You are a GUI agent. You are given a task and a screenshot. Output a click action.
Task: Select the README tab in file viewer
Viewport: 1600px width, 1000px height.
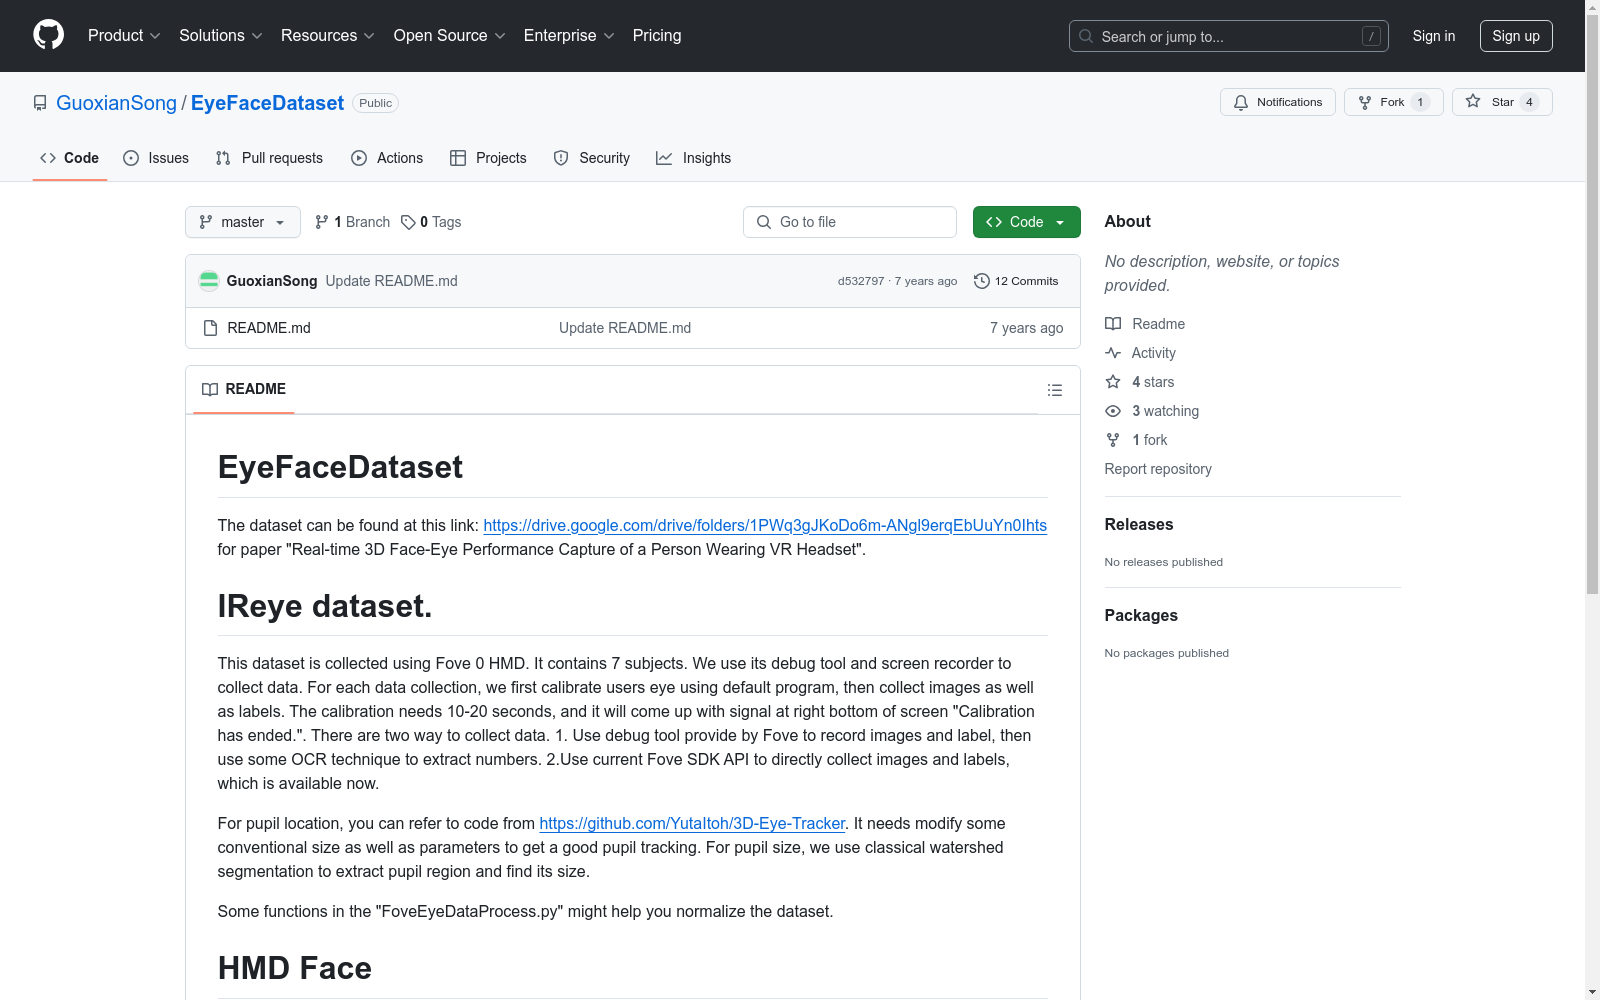coord(244,389)
